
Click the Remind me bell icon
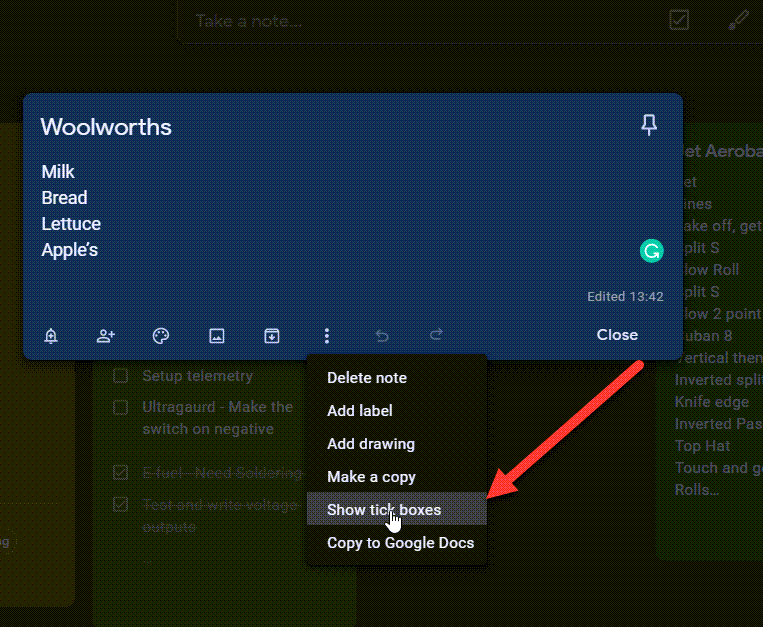(51, 336)
